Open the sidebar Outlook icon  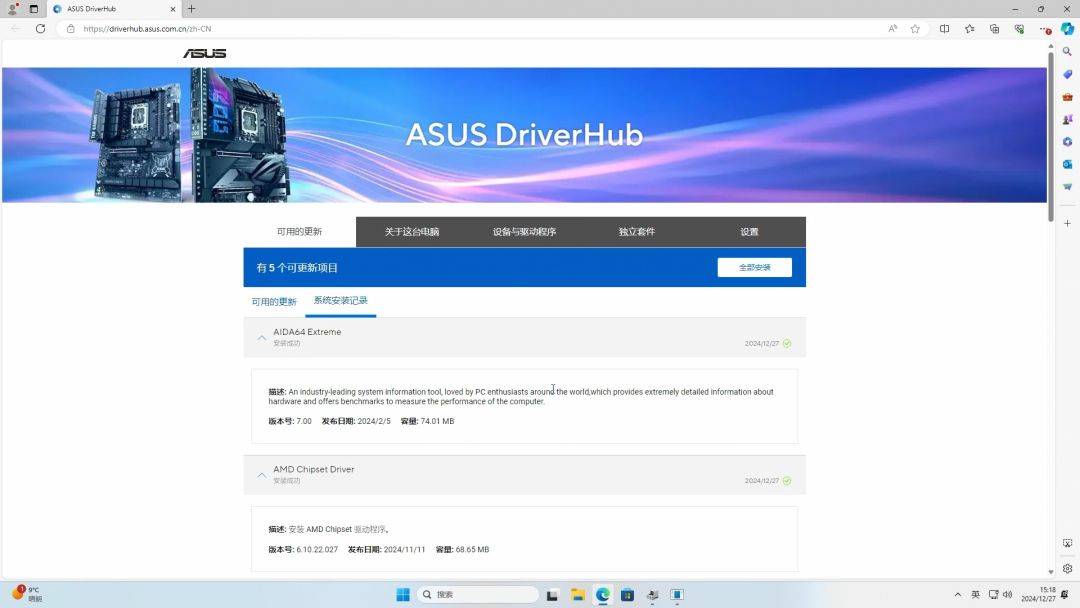pyautogui.click(x=1067, y=164)
